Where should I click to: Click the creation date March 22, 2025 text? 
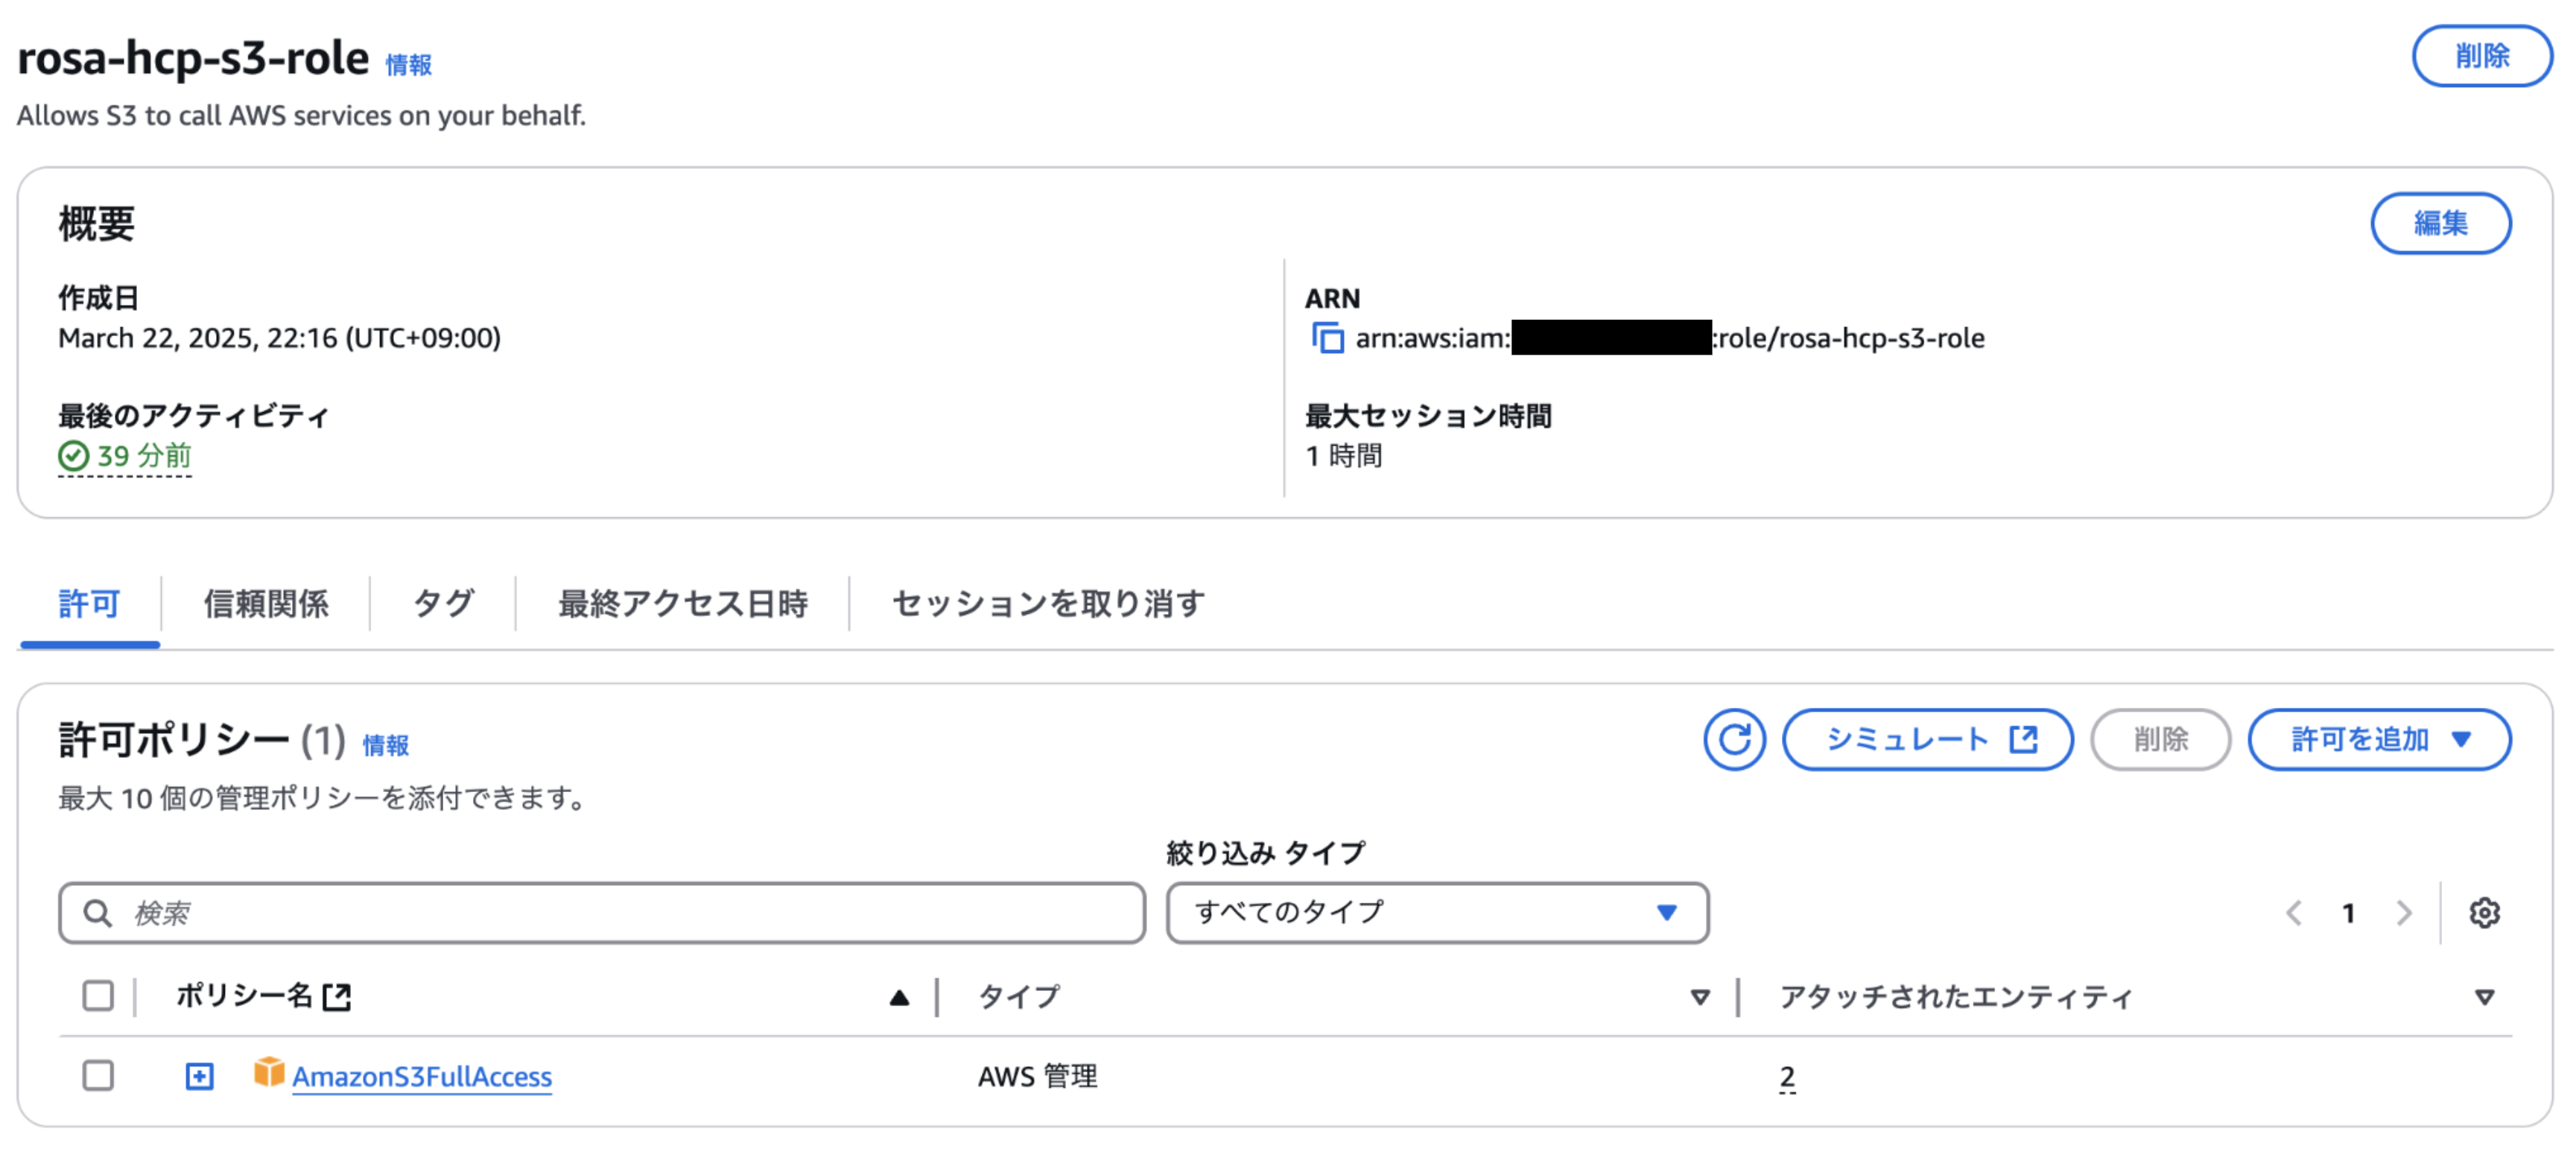point(279,338)
